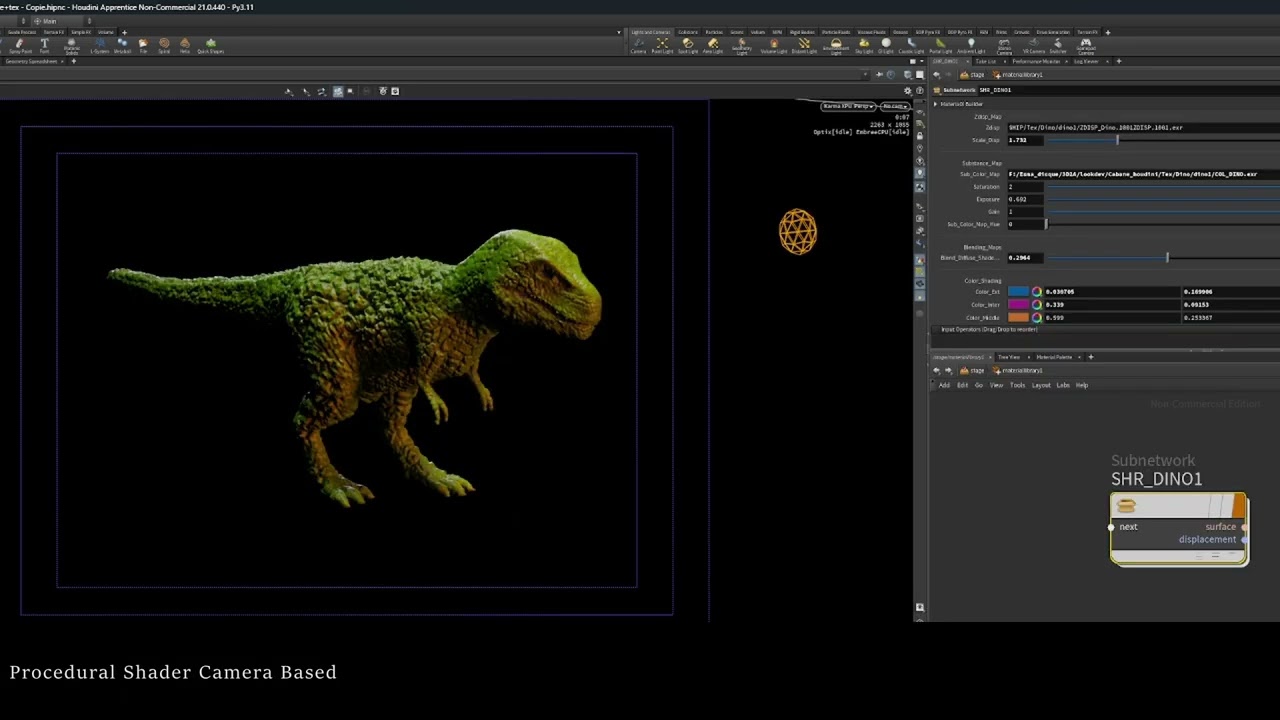
Task: Click stage in the network path bar
Action: [972, 371]
